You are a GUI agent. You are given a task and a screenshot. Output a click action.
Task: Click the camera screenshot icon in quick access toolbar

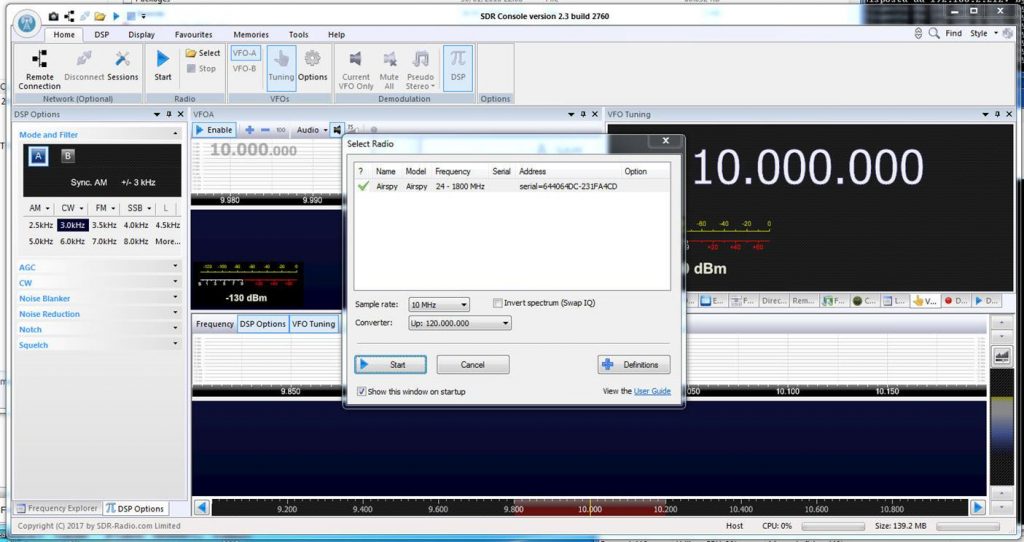(x=54, y=16)
